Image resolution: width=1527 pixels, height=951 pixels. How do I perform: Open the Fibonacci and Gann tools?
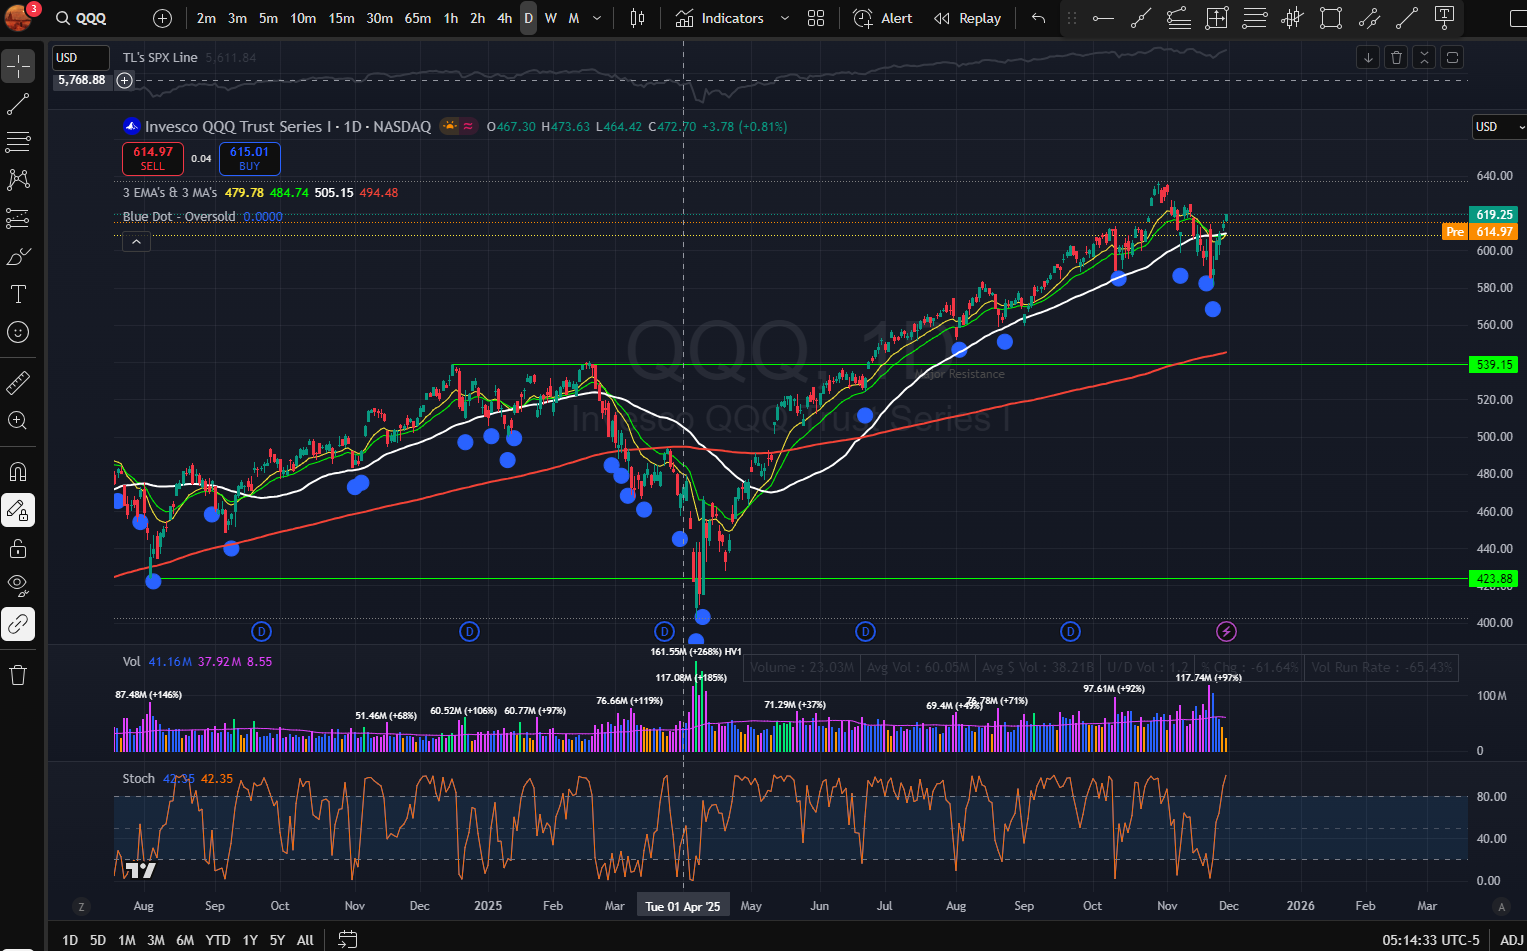point(18,142)
